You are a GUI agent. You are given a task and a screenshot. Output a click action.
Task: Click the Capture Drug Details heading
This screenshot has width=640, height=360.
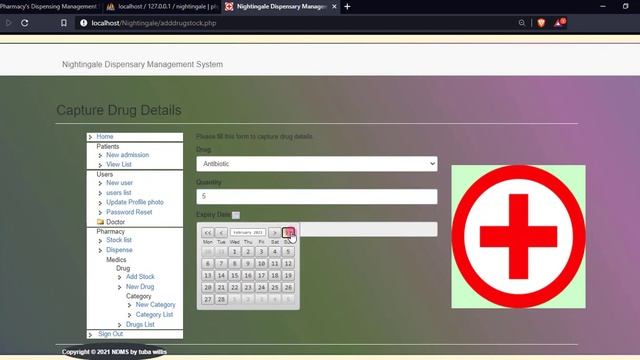[x=119, y=110]
